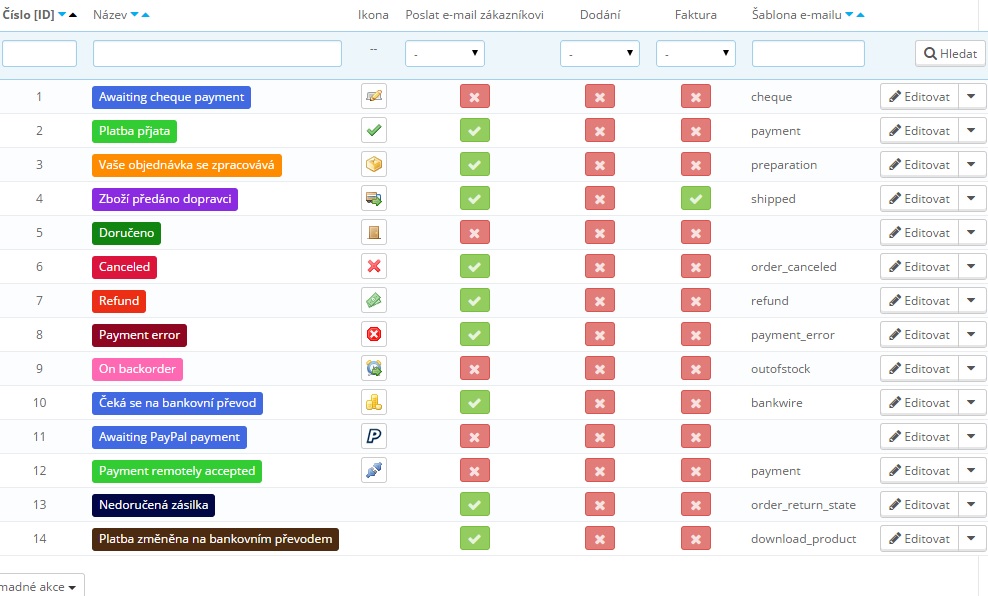Focus the Název filter field
The height and width of the screenshot is (596, 988).
coord(217,54)
